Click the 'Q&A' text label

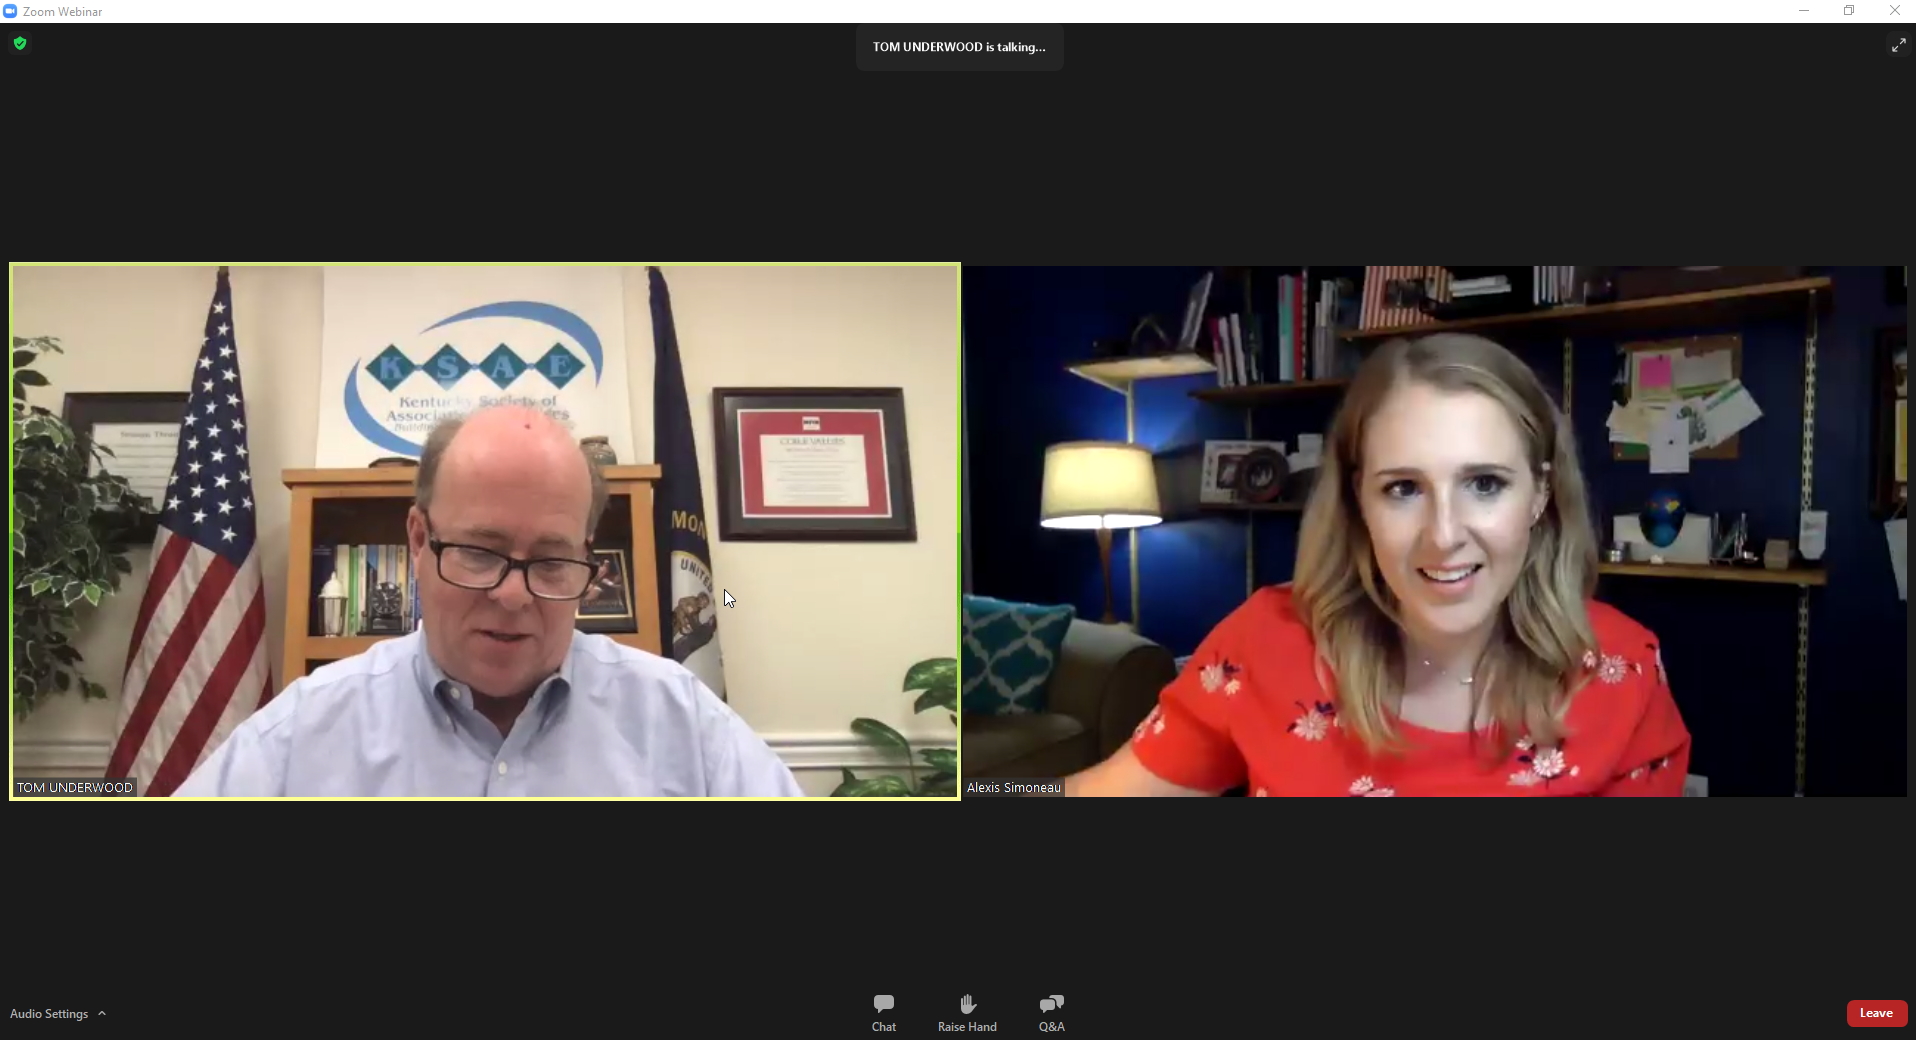[1051, 1027]
